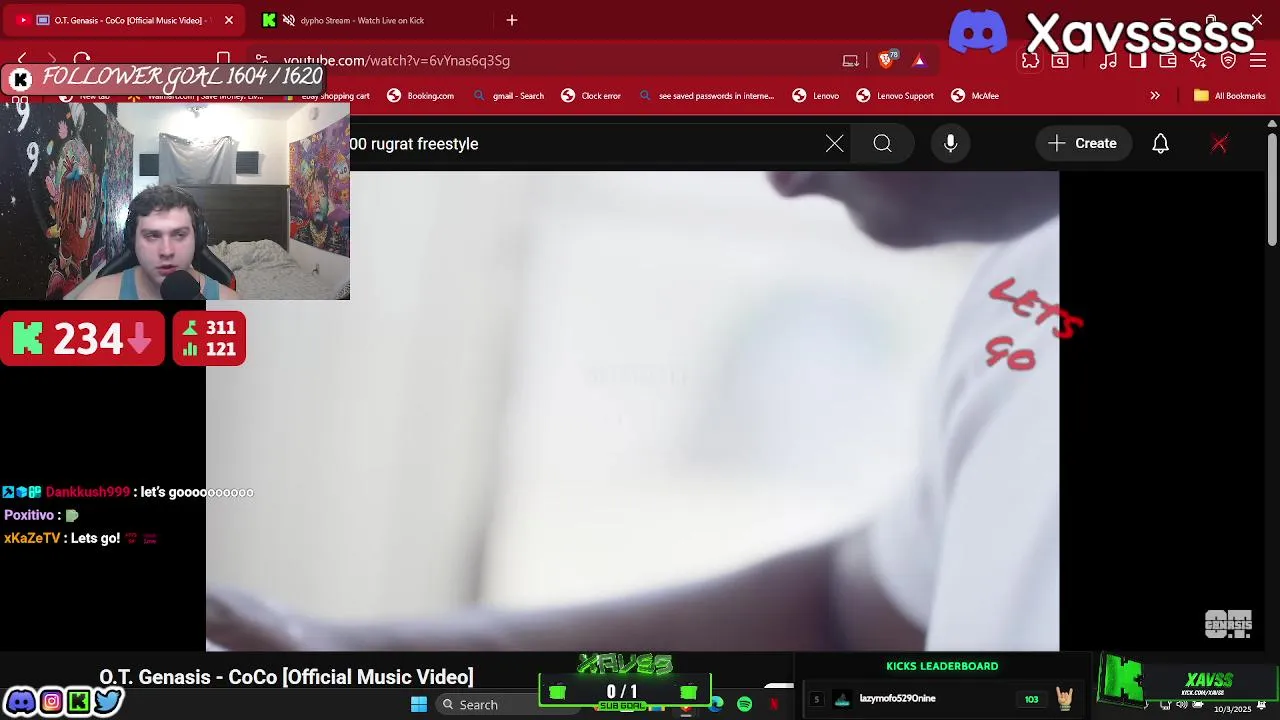Open the Brave Wallet icon
This screenshot has width=1280, height=720.
1168,61
